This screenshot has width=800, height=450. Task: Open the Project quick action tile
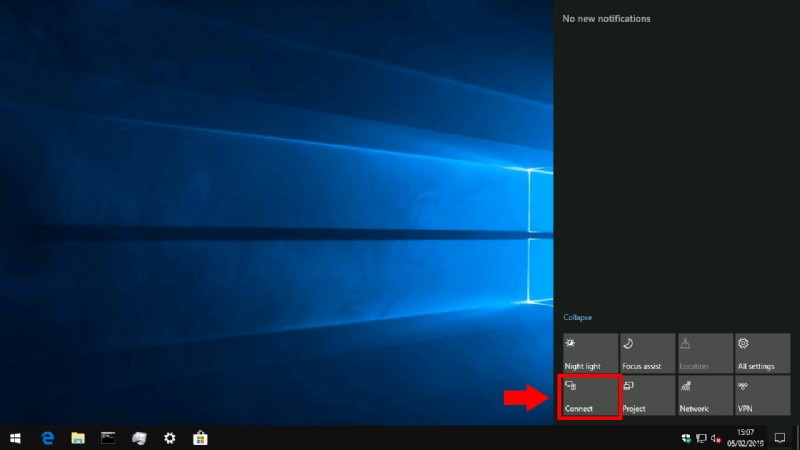647,395
